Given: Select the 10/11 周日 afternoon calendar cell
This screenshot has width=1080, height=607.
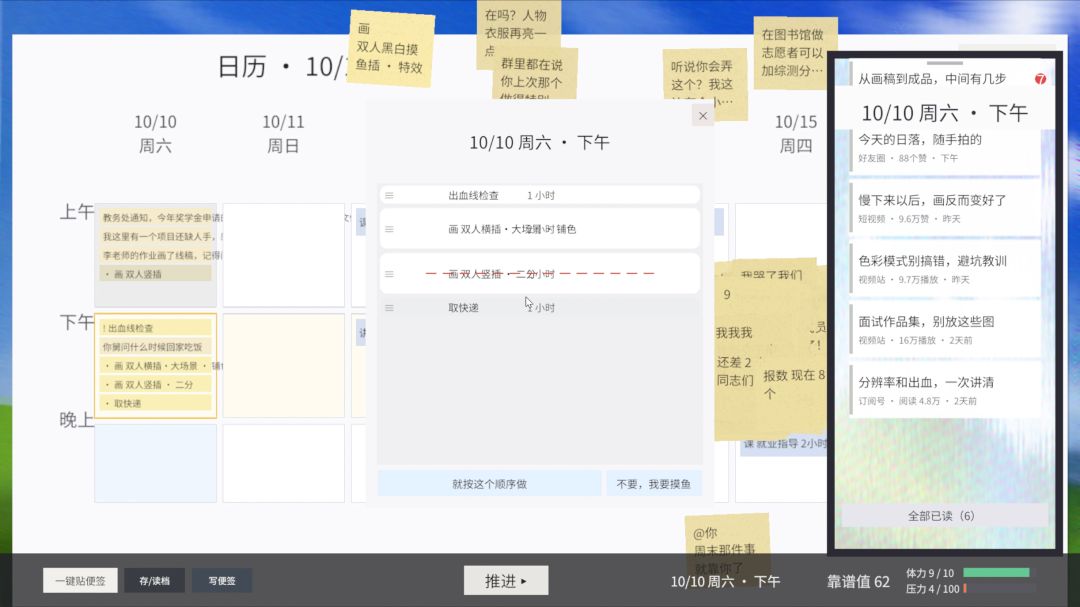Looking at the screenshot, I should tap(283, 365).
